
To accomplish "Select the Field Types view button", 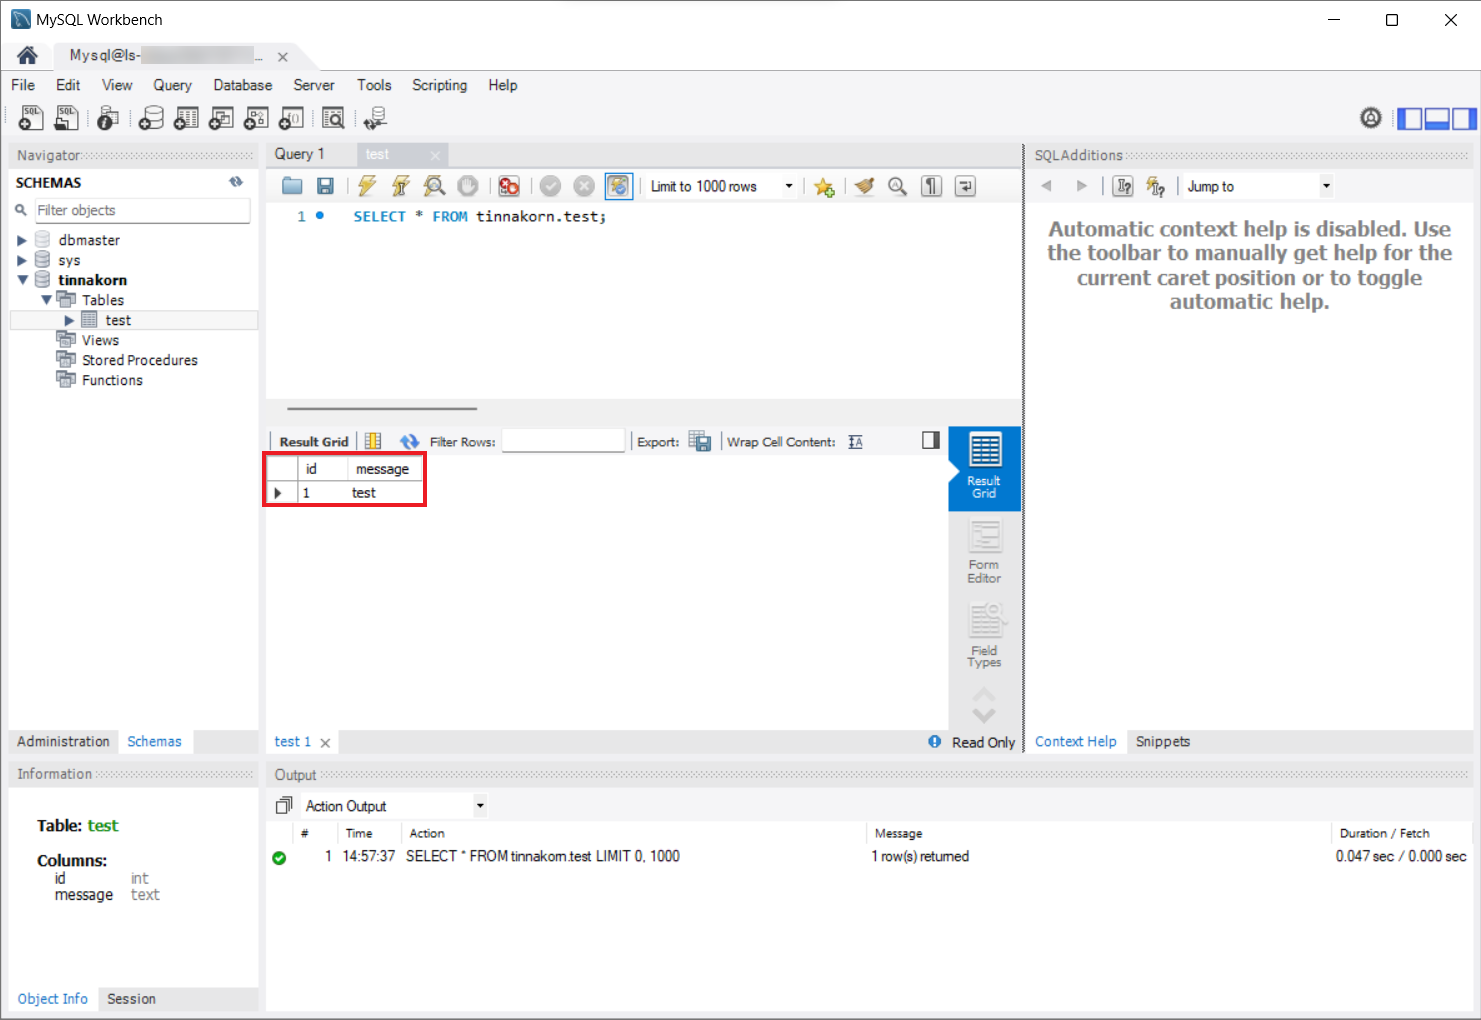I will [984, 636].
